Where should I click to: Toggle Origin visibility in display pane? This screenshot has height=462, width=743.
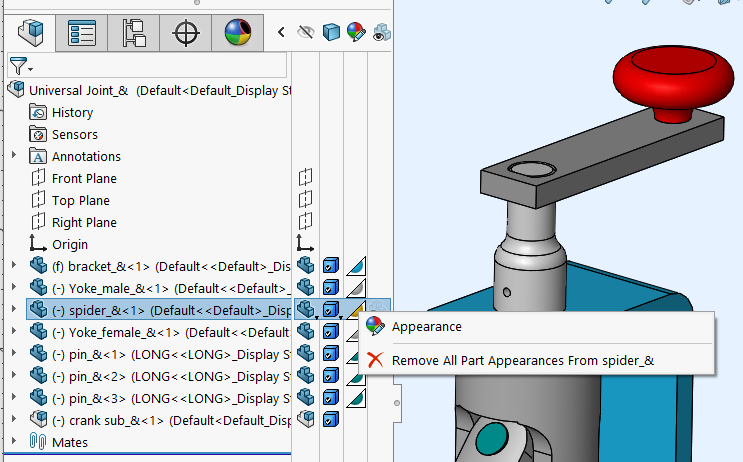pos(305,243)
